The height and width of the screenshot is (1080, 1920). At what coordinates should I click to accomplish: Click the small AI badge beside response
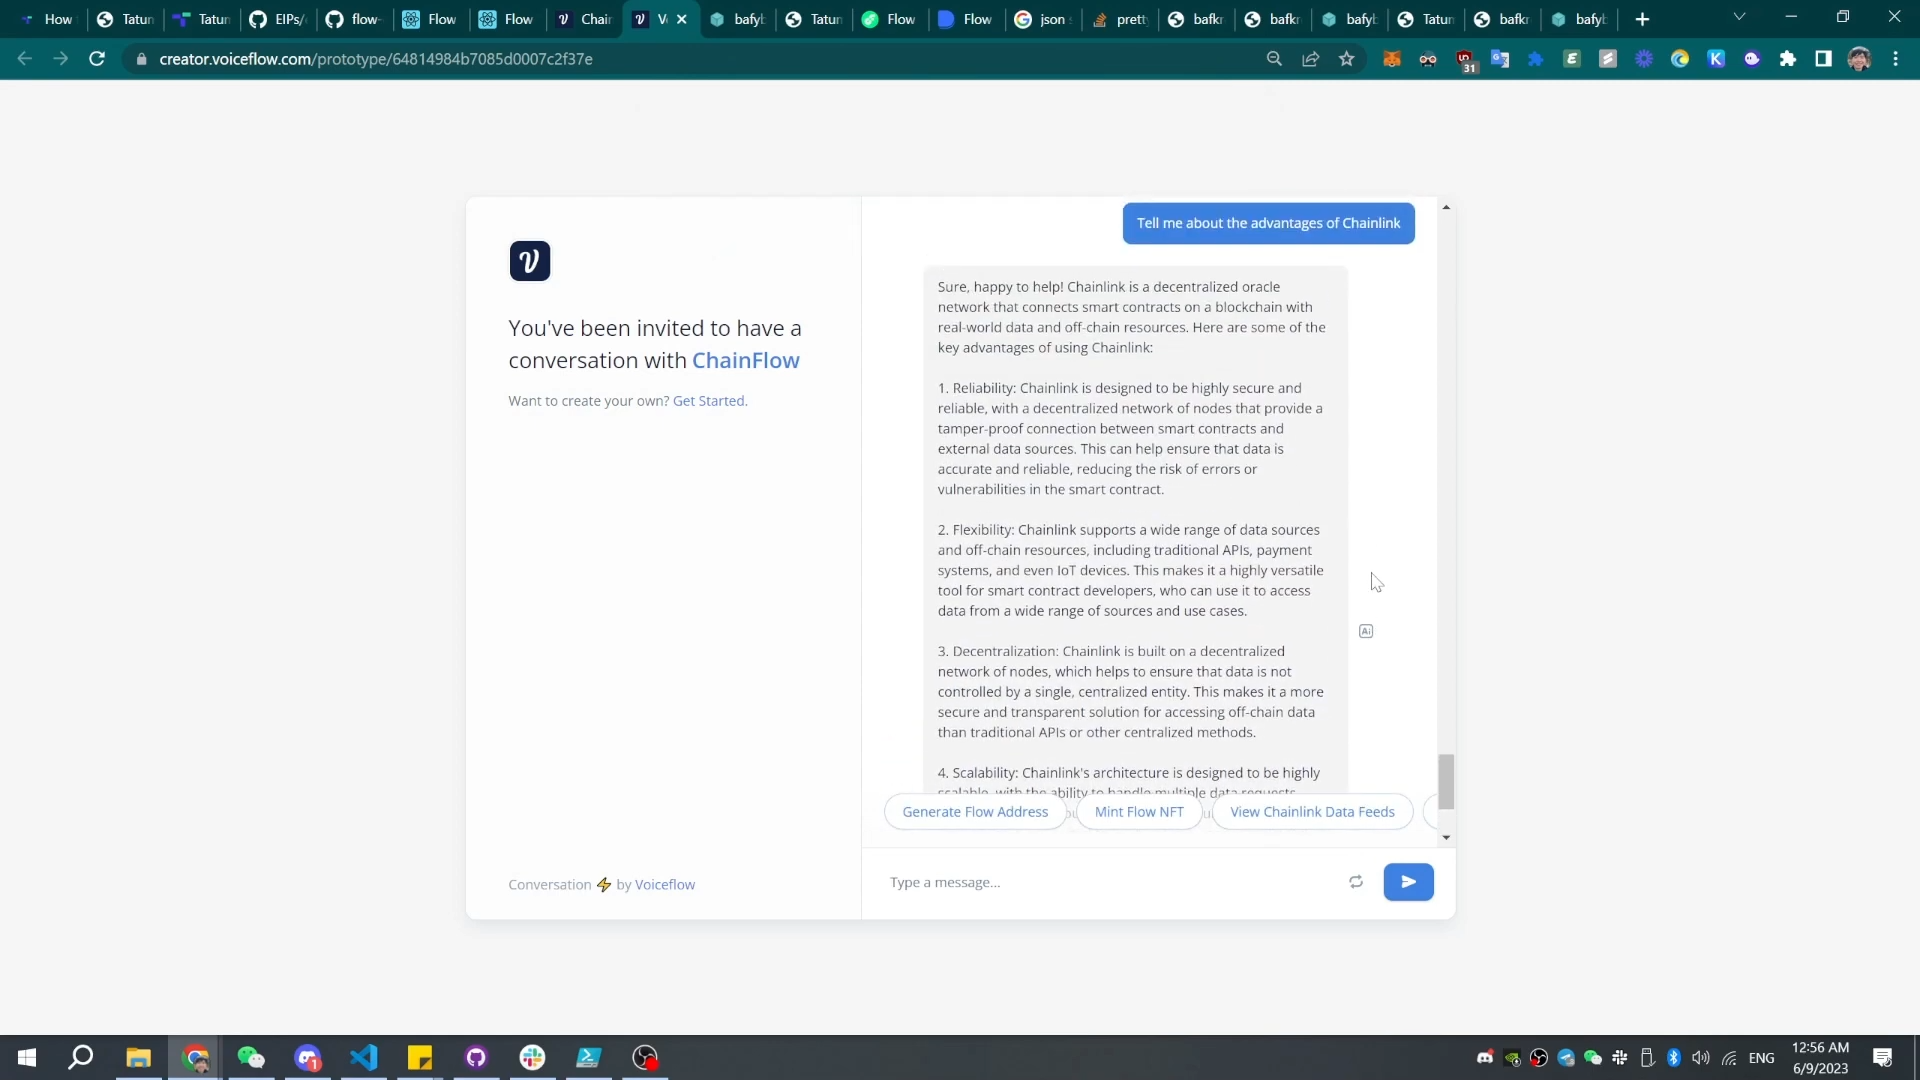[1366, 631]
